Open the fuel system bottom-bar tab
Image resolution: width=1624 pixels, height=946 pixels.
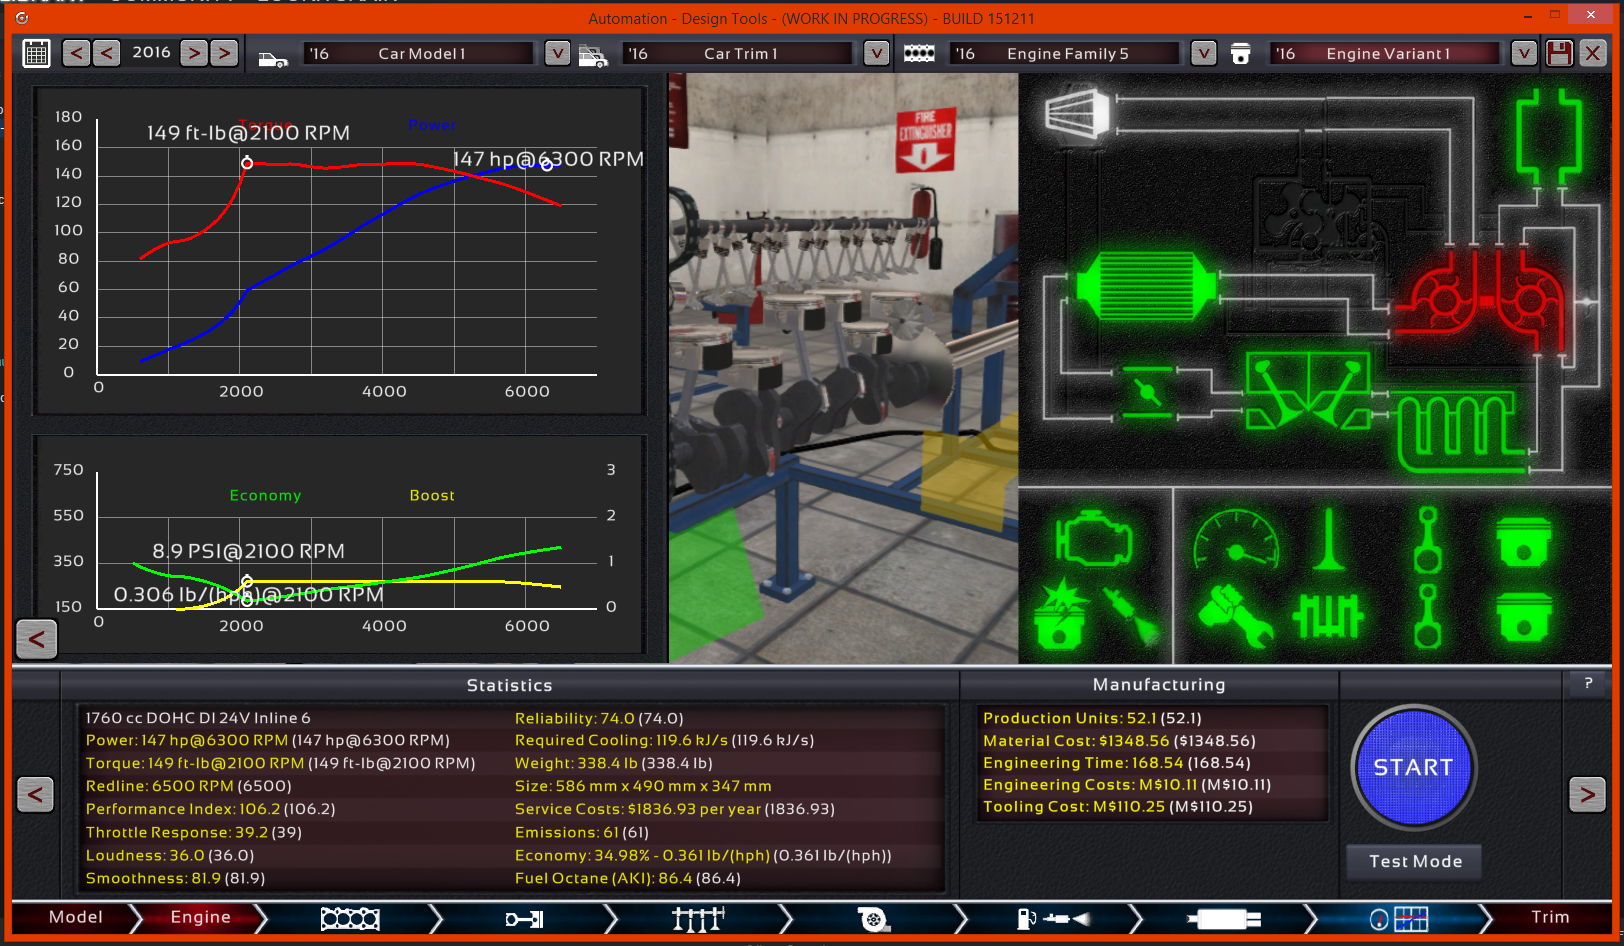pyautogui.click(x=1053, y=918)
